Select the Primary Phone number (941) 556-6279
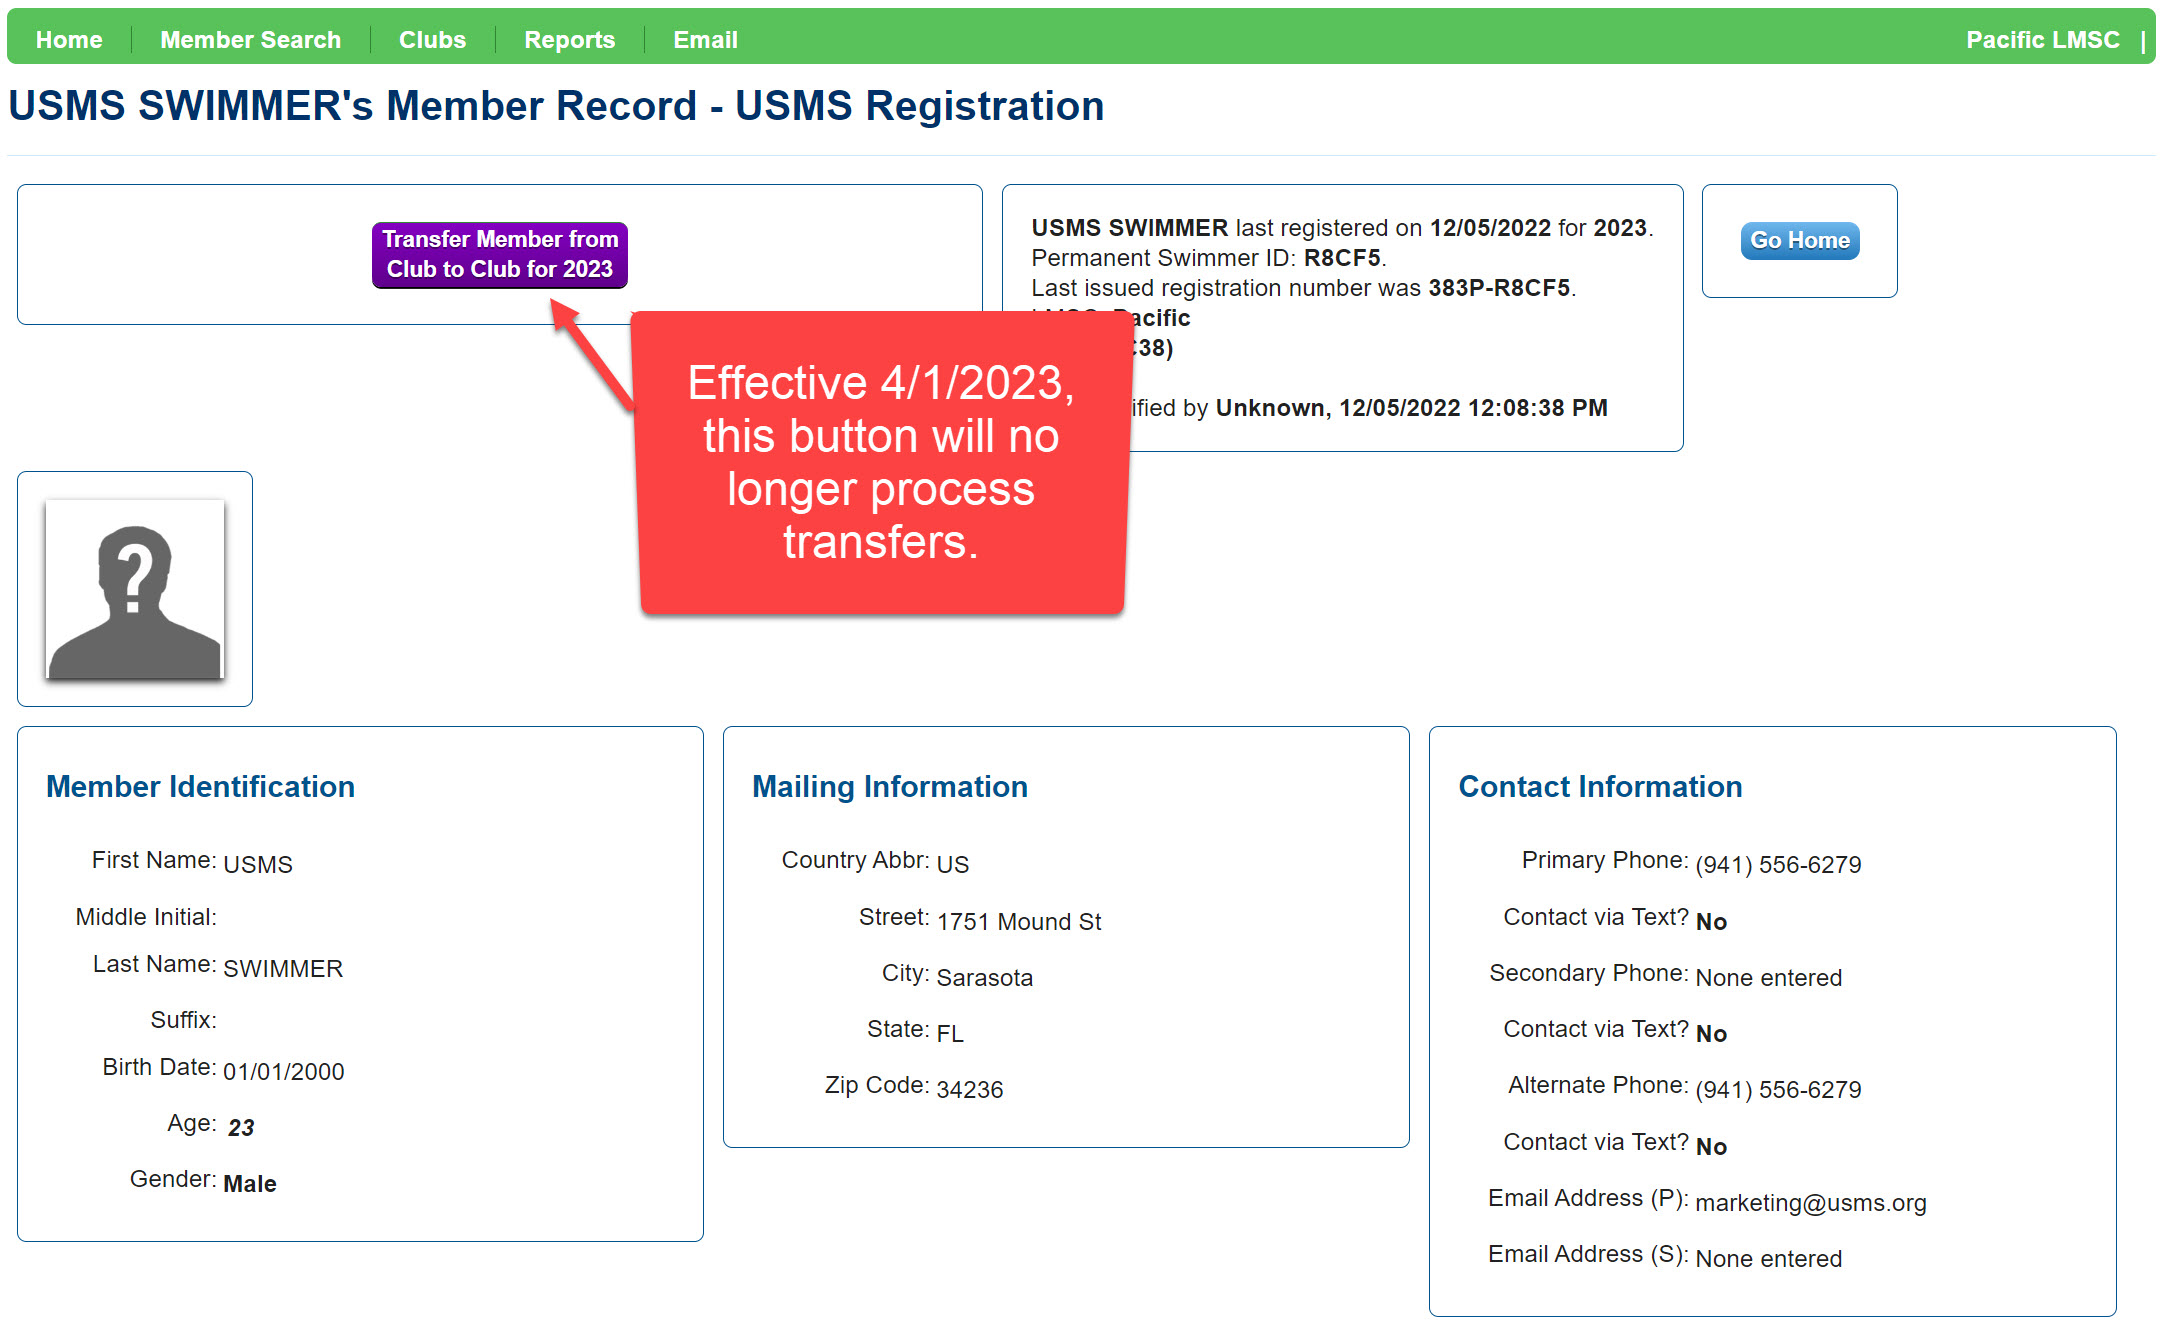This screenshot has height=1328, width=2163. [x=1778, y=865]
